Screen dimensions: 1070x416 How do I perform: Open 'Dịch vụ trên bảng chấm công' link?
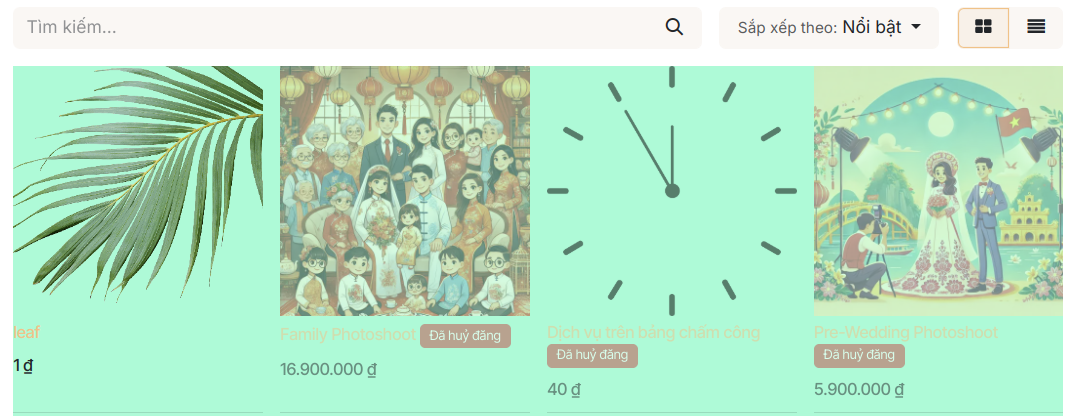653,332
